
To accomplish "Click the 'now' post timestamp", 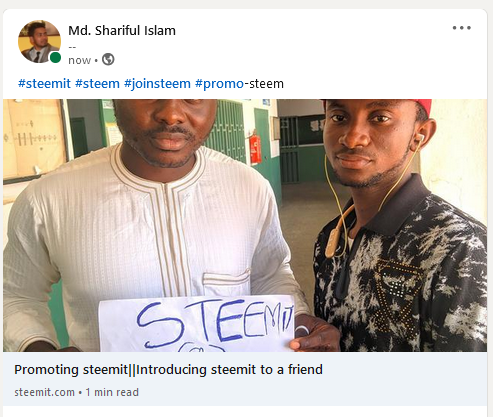I will point(79,60).
